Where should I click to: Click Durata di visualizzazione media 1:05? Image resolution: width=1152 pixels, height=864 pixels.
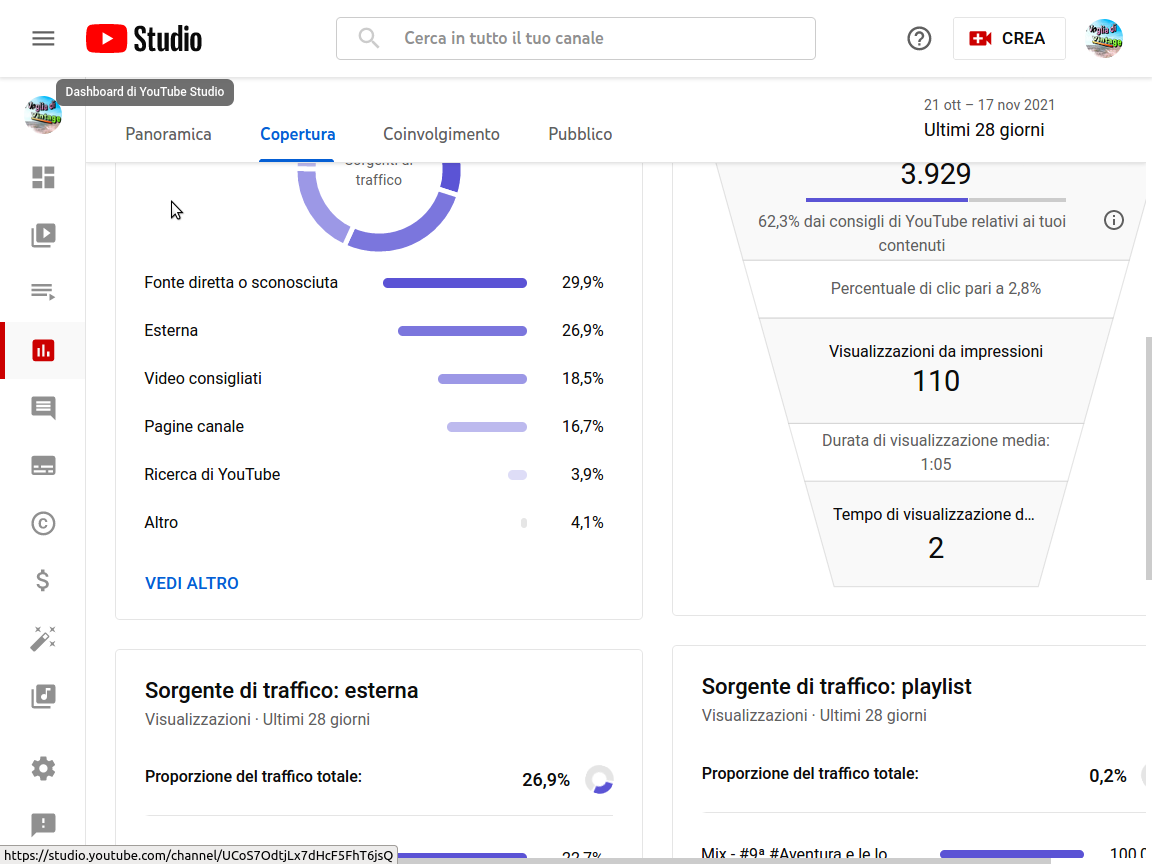pyautogui.click(x=935, y=452)
